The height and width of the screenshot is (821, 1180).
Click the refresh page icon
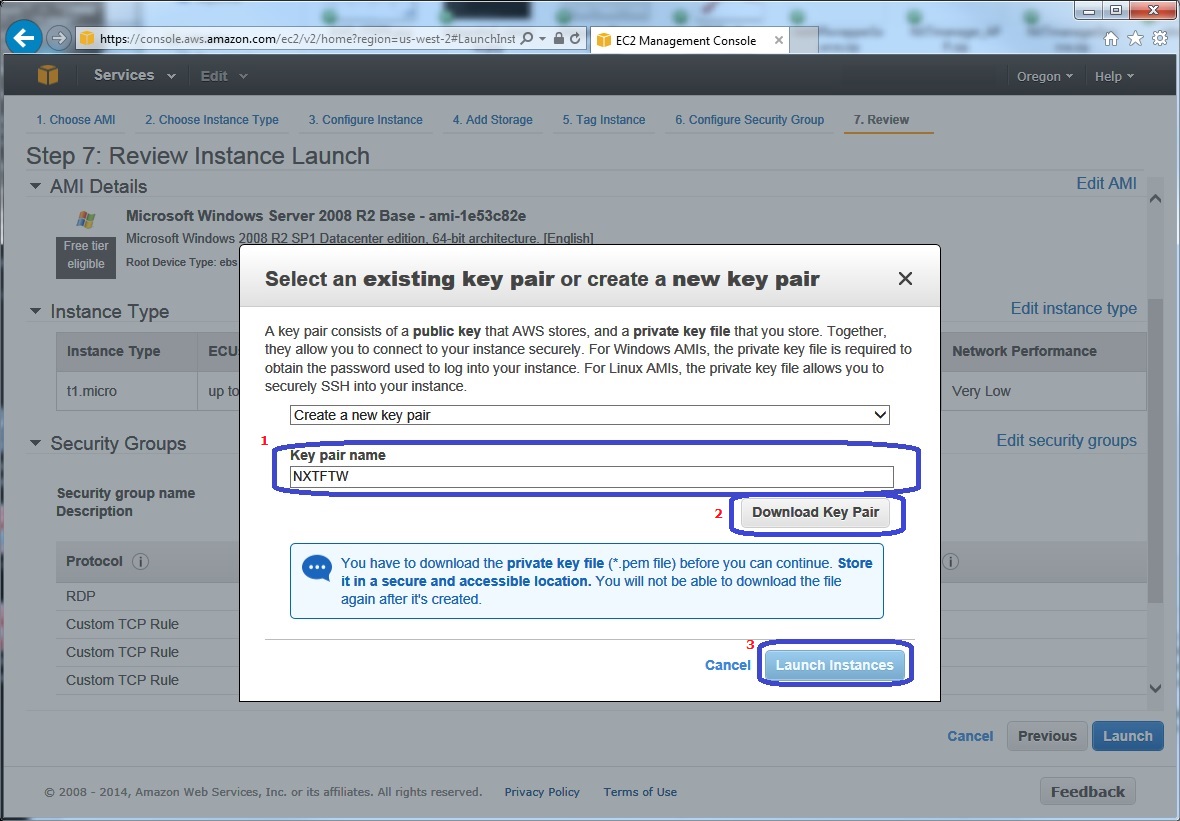(575, 38)
